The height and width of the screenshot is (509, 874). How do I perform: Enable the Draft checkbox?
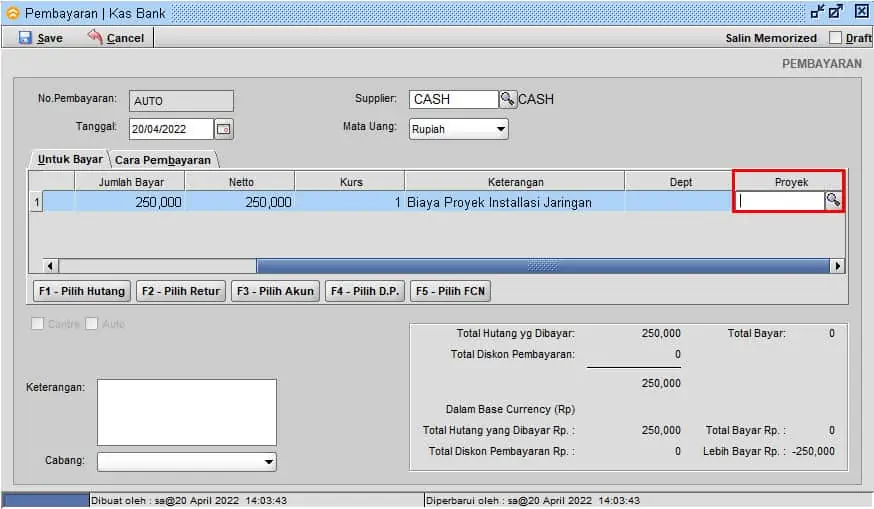point(835,38)
